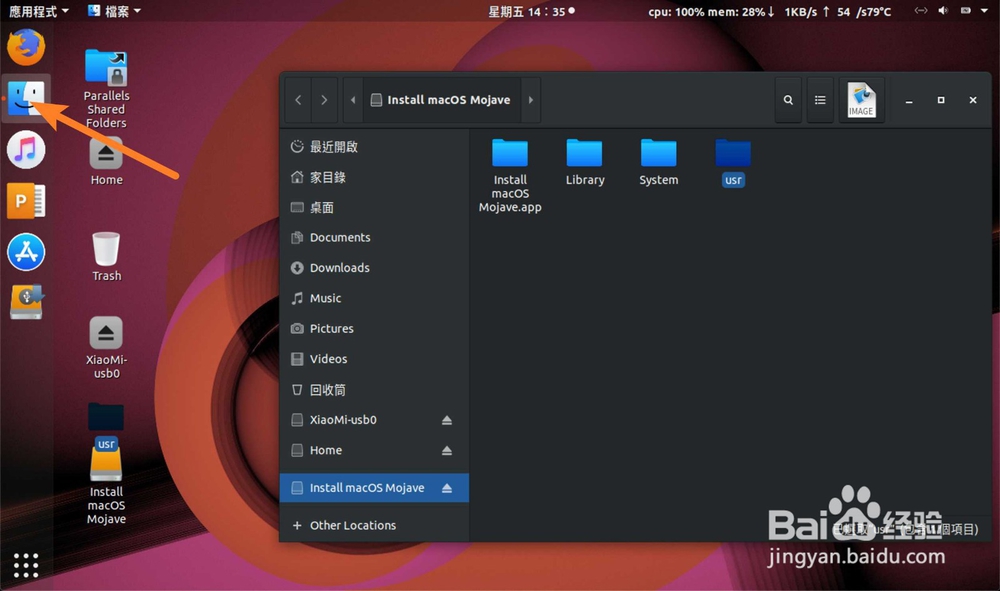Viewport: 1000px width, 591px height.
Task: Open Other Locations in sidebar
Action: 374,525
